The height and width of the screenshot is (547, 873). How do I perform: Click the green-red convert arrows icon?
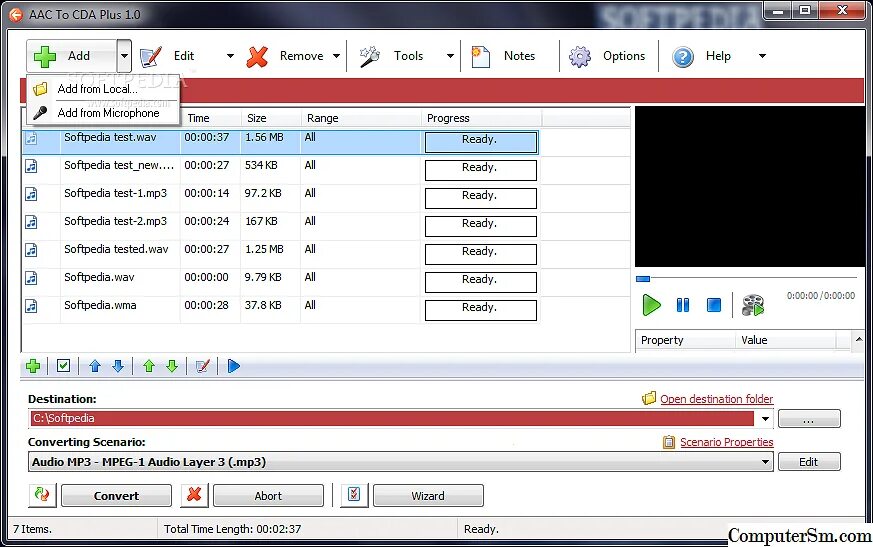coord(42,495)
